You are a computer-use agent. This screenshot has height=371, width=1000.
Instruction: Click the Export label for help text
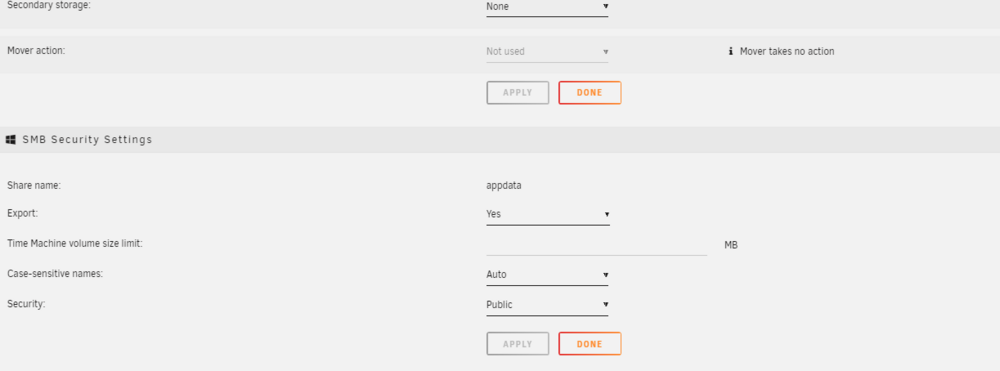point(23,214)
